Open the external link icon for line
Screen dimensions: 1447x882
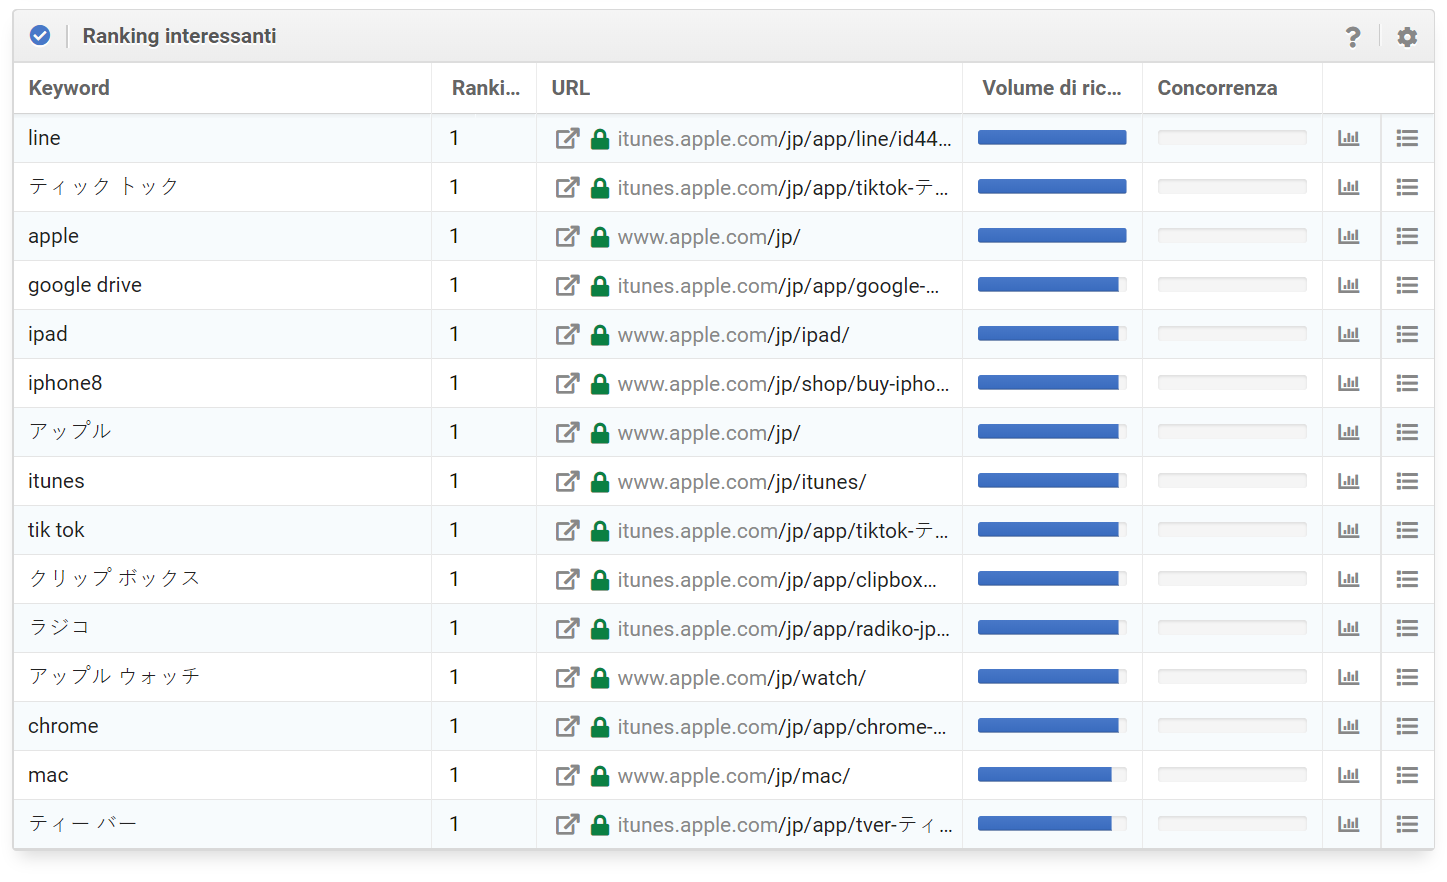[x=567, y=139]
